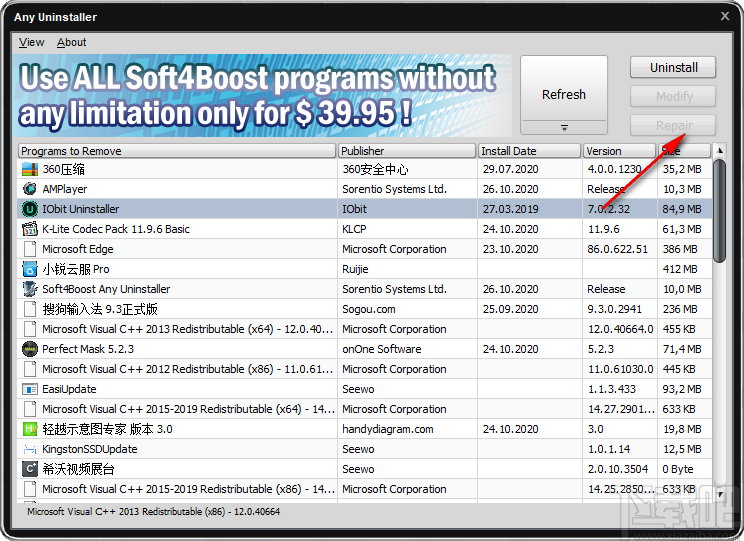Click the scrollbar up arrow
Viewport: 744px width, 541px height.
(x=719, y=151)
